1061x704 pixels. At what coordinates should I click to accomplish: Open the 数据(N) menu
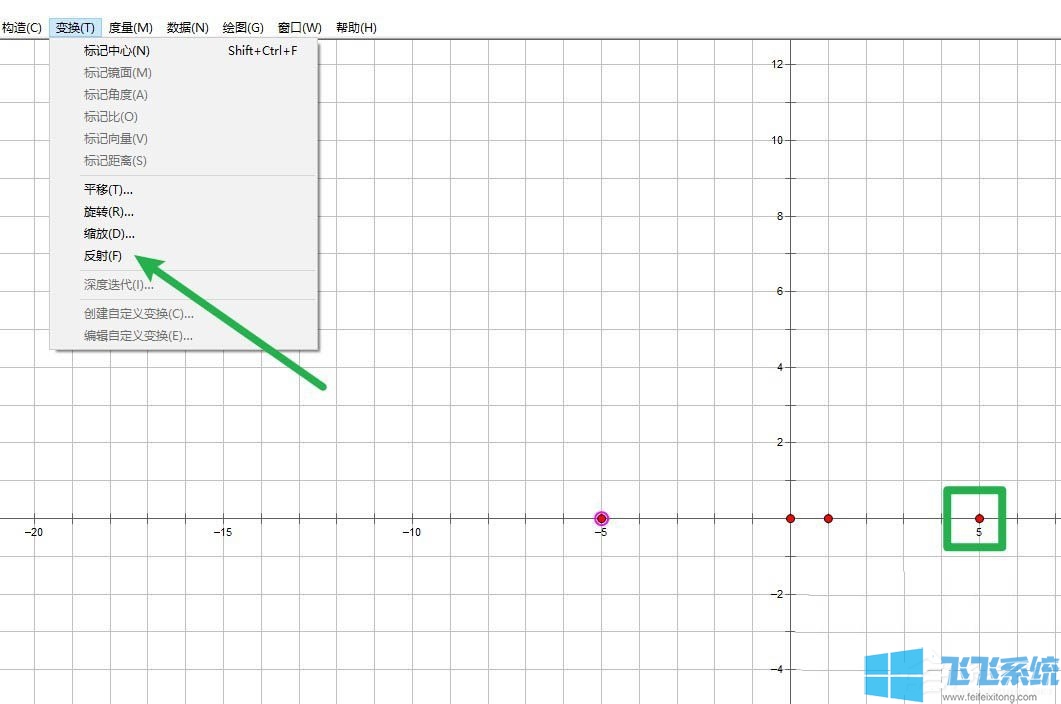tap(187, 28)
